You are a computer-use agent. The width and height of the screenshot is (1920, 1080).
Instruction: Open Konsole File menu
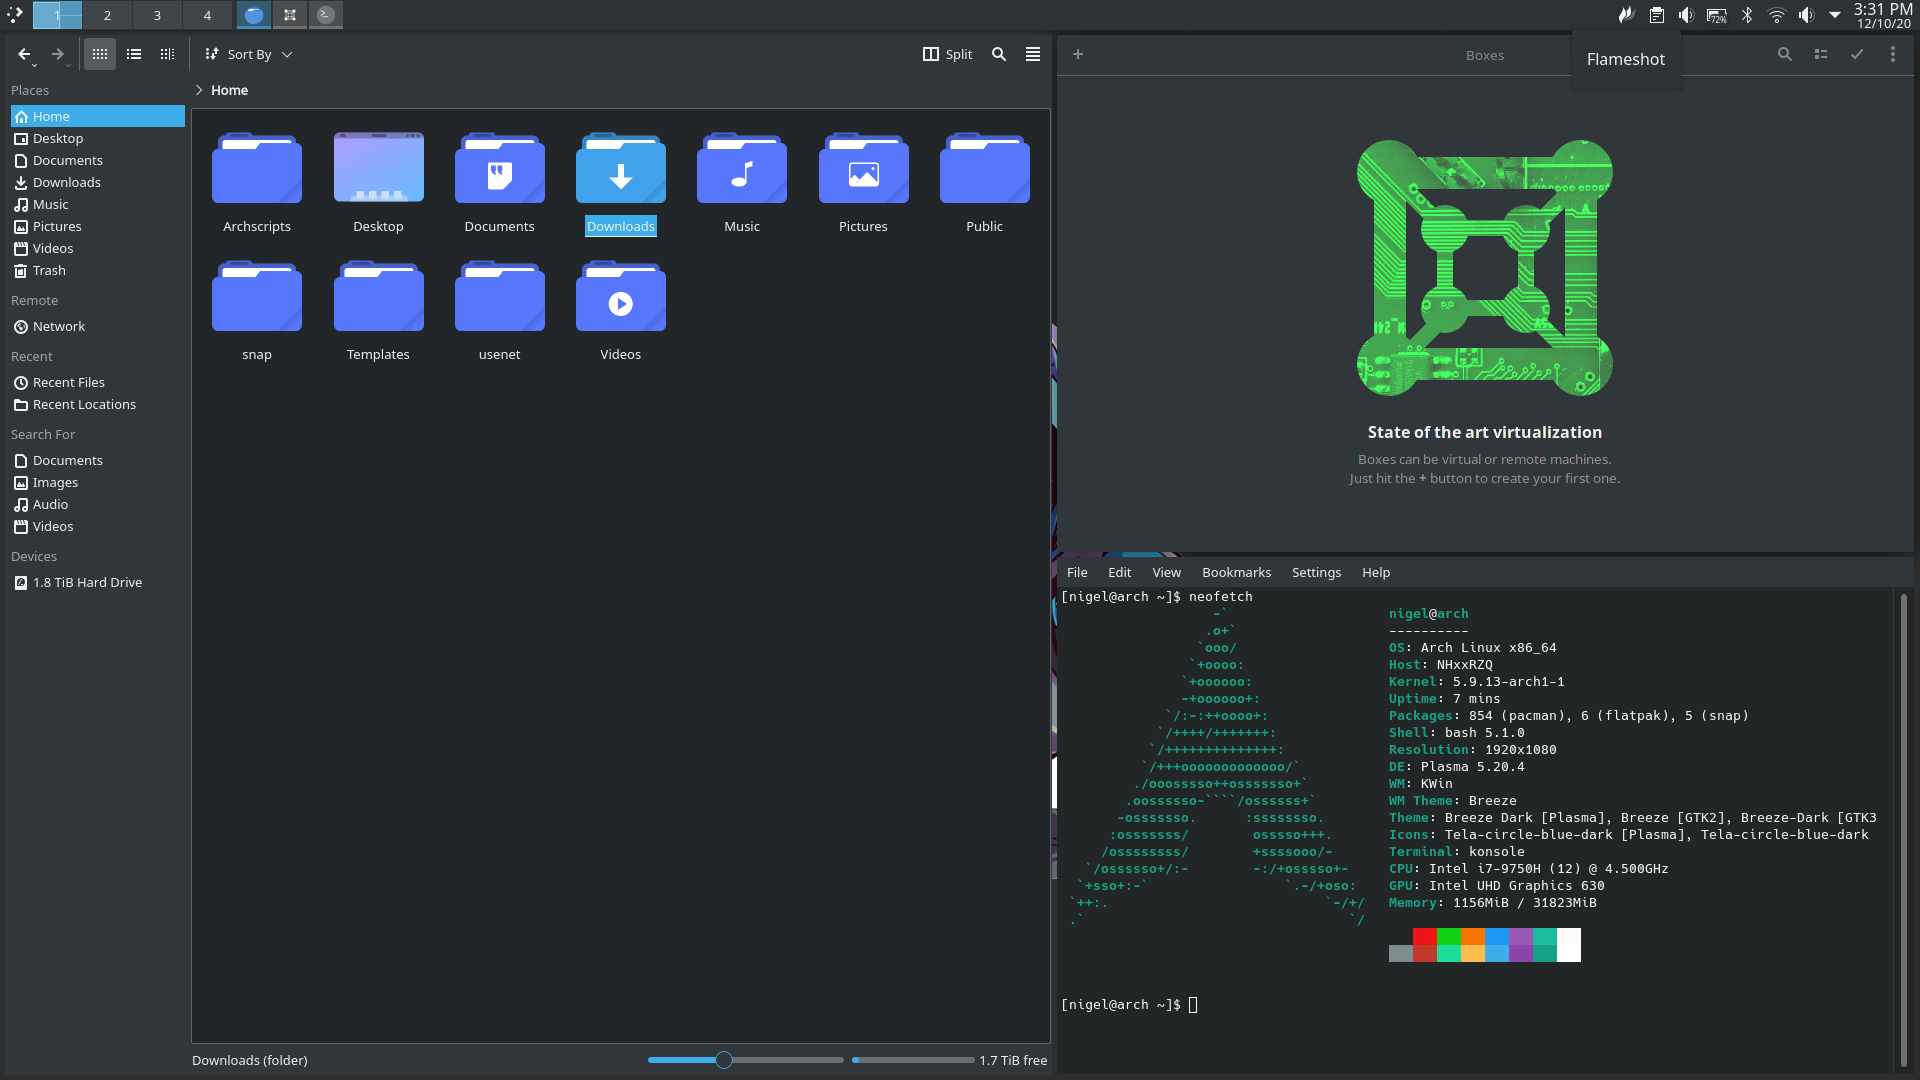(1077, 572)
